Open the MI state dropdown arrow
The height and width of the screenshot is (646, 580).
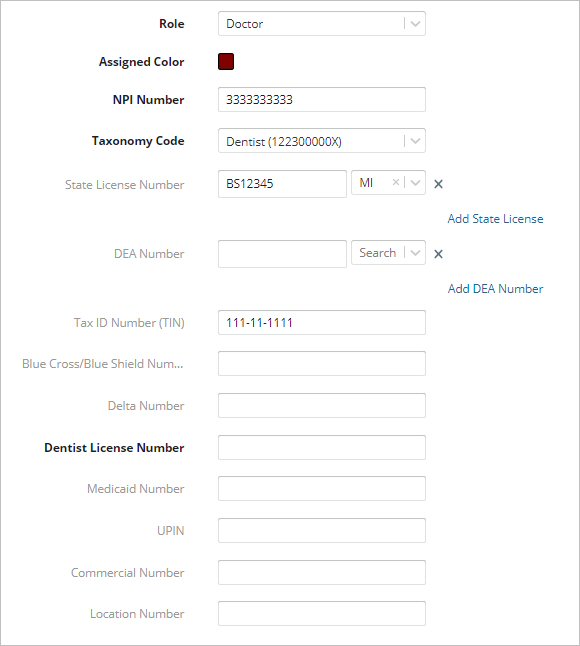point(415,183)
